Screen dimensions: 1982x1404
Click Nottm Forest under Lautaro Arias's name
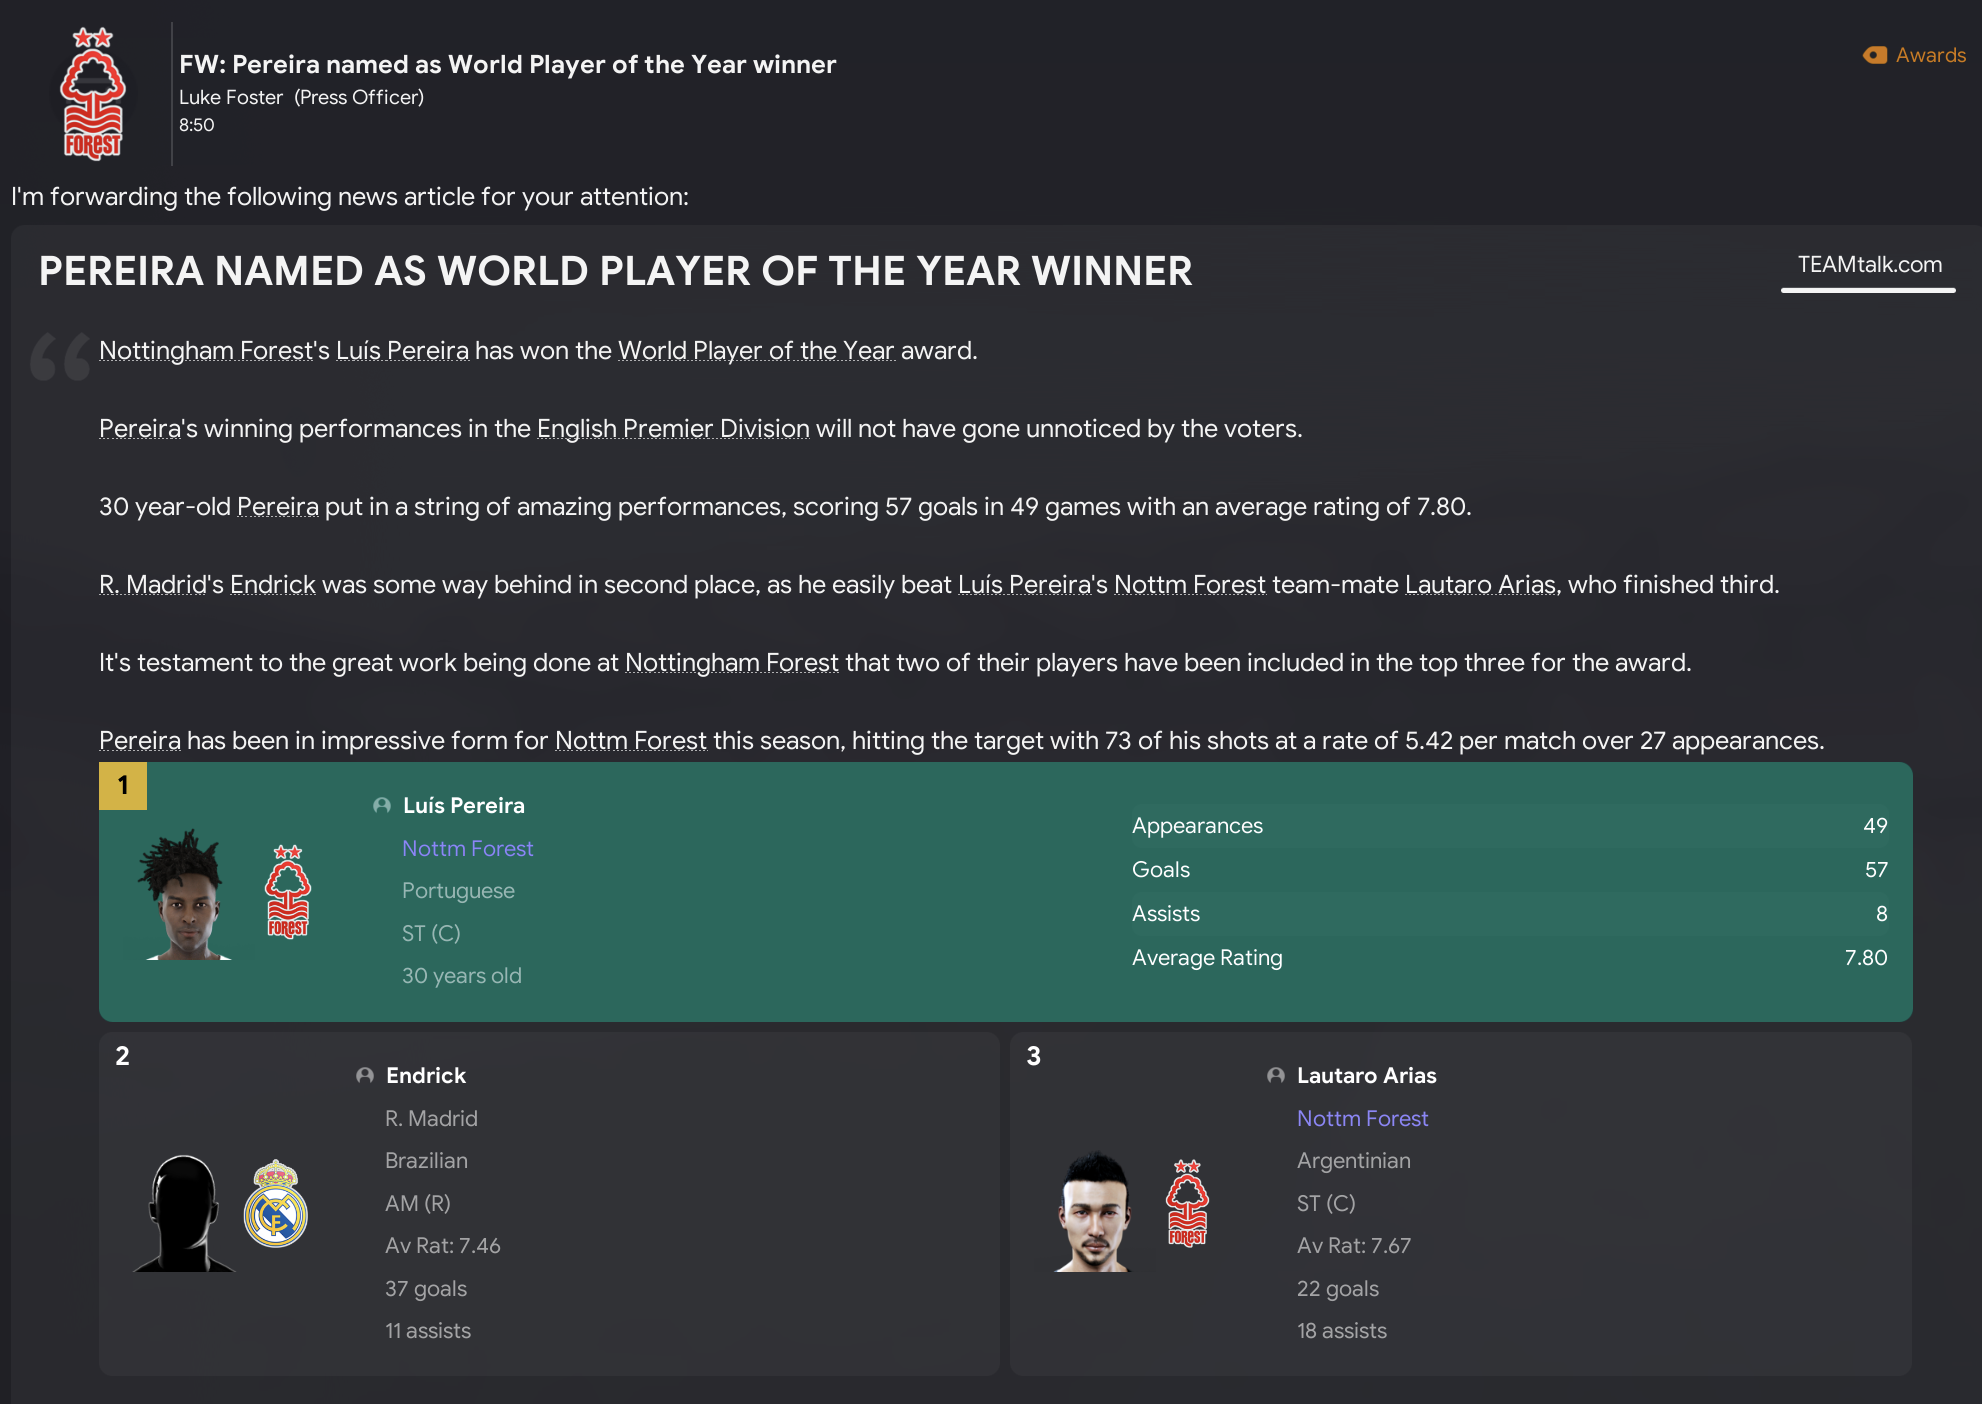pos(1362,1119)
